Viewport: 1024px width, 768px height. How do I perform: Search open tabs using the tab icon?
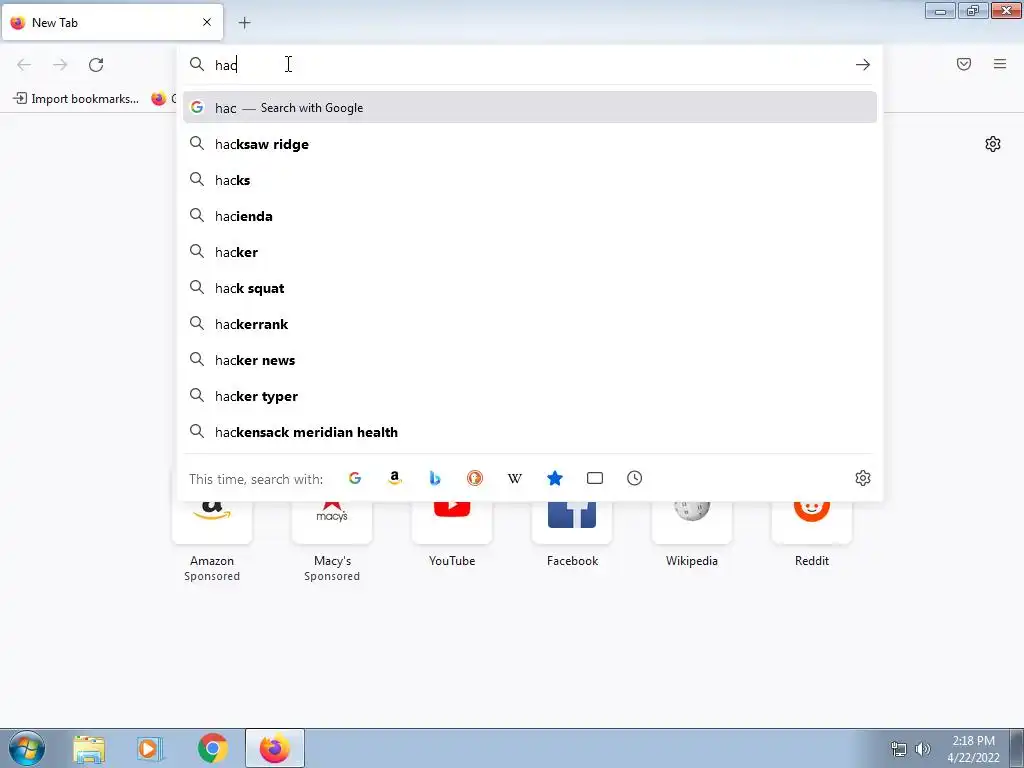tap(594, 478)
